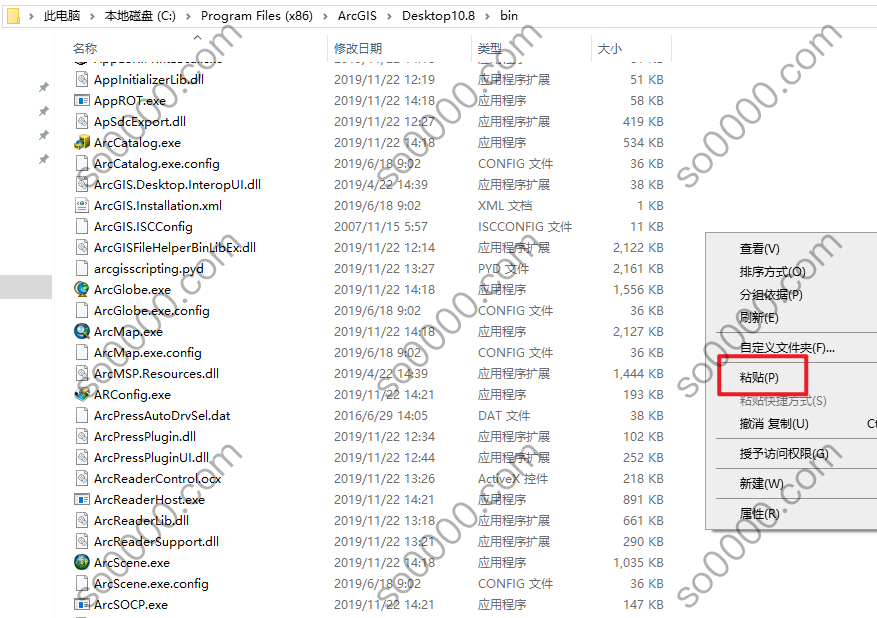877x618 pixels.
Task: Select 属性(R) in the context menu
Action: [759, 513]
